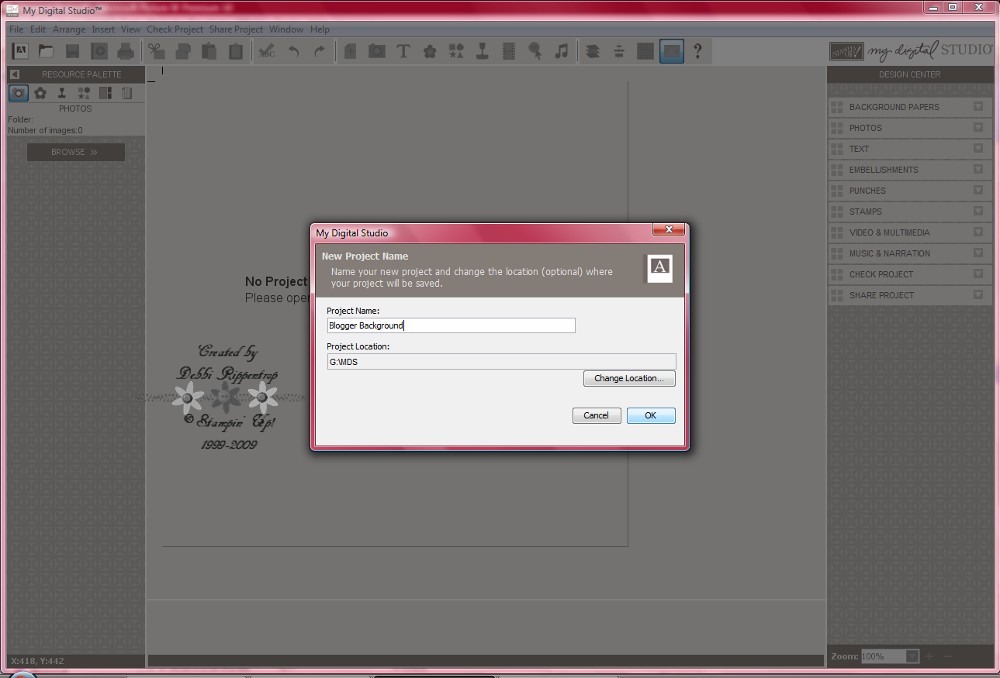Open the File menu

click(16, 29)
